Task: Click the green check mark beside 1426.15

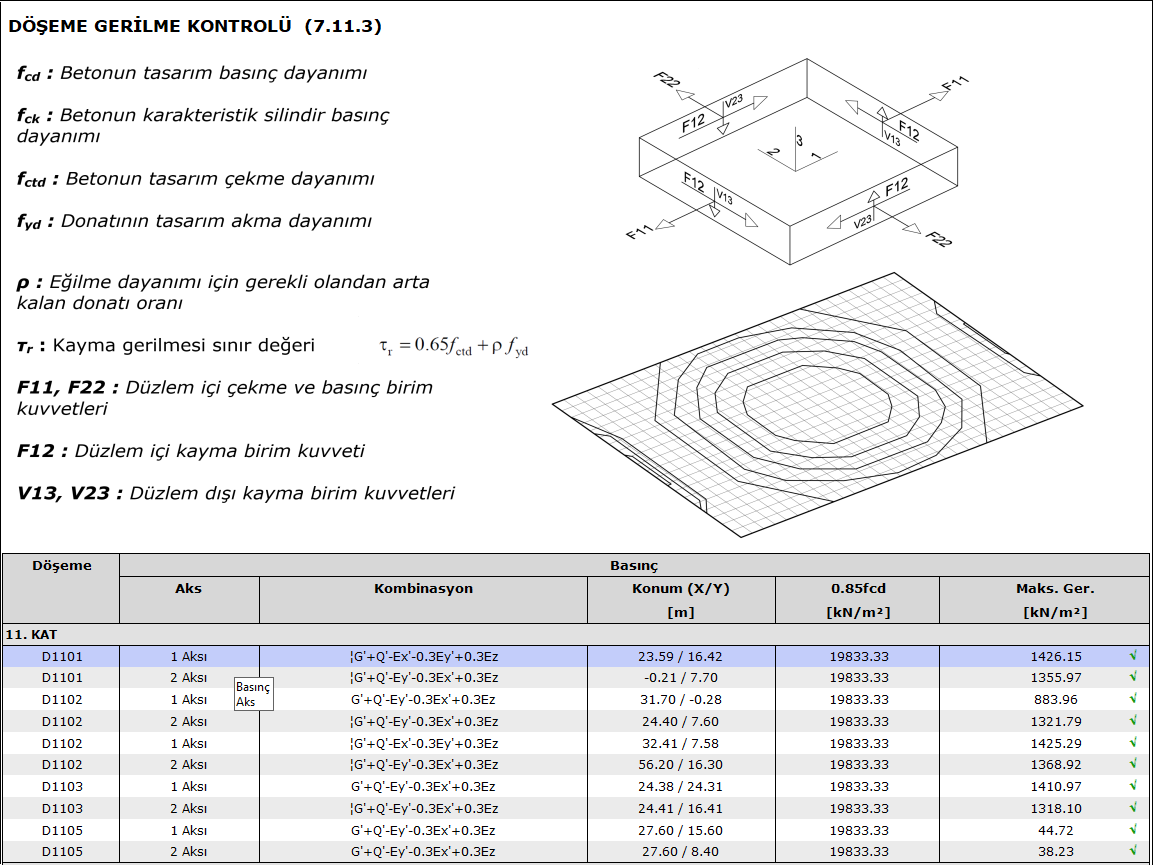Action: [x=1133, y=657]
